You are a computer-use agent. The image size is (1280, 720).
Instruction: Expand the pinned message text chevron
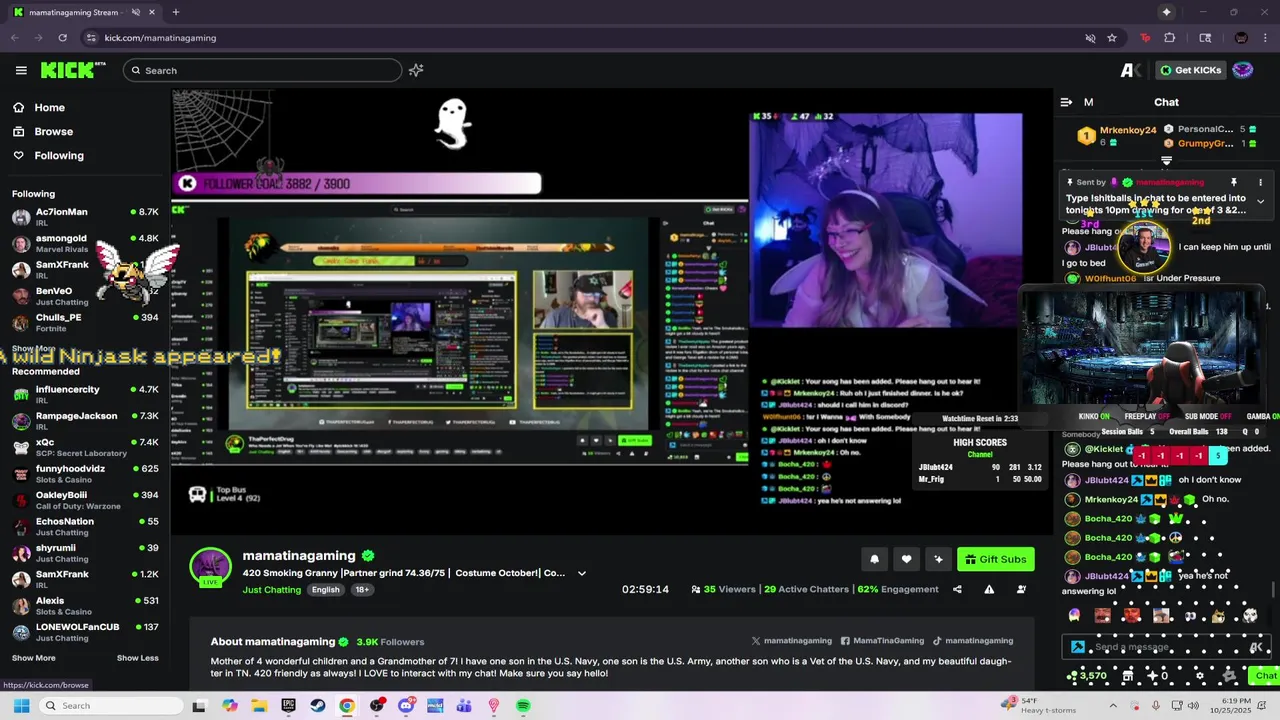coord(1260,201)
